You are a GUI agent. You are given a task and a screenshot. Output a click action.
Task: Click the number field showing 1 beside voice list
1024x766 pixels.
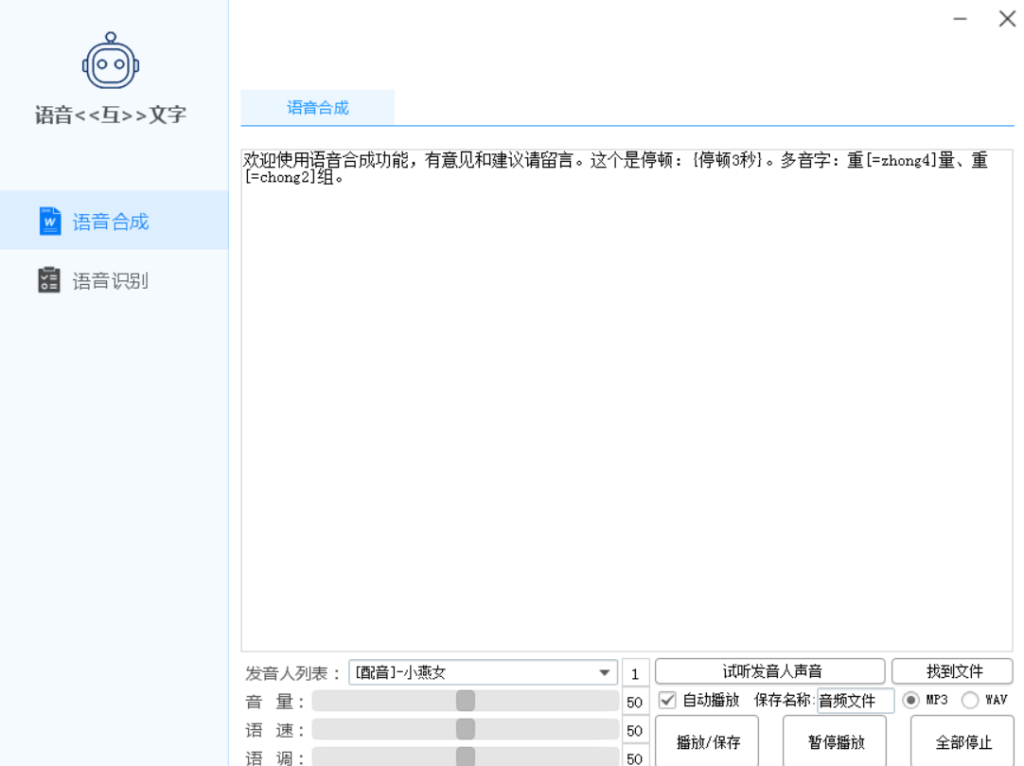635,673
